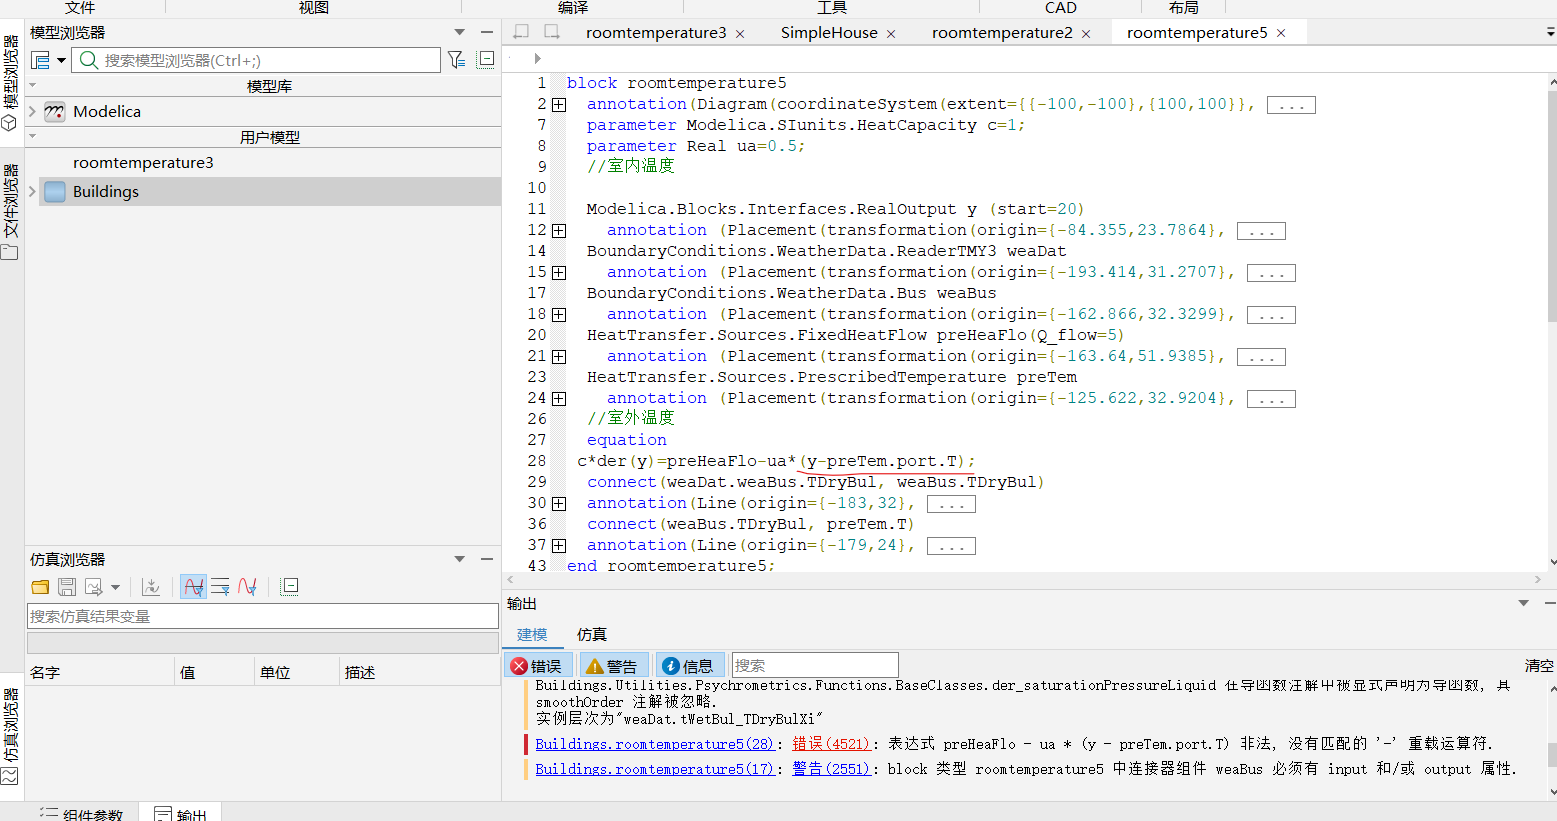
Task: Toggle the red curve filter icon
Action: click(247, 587)
